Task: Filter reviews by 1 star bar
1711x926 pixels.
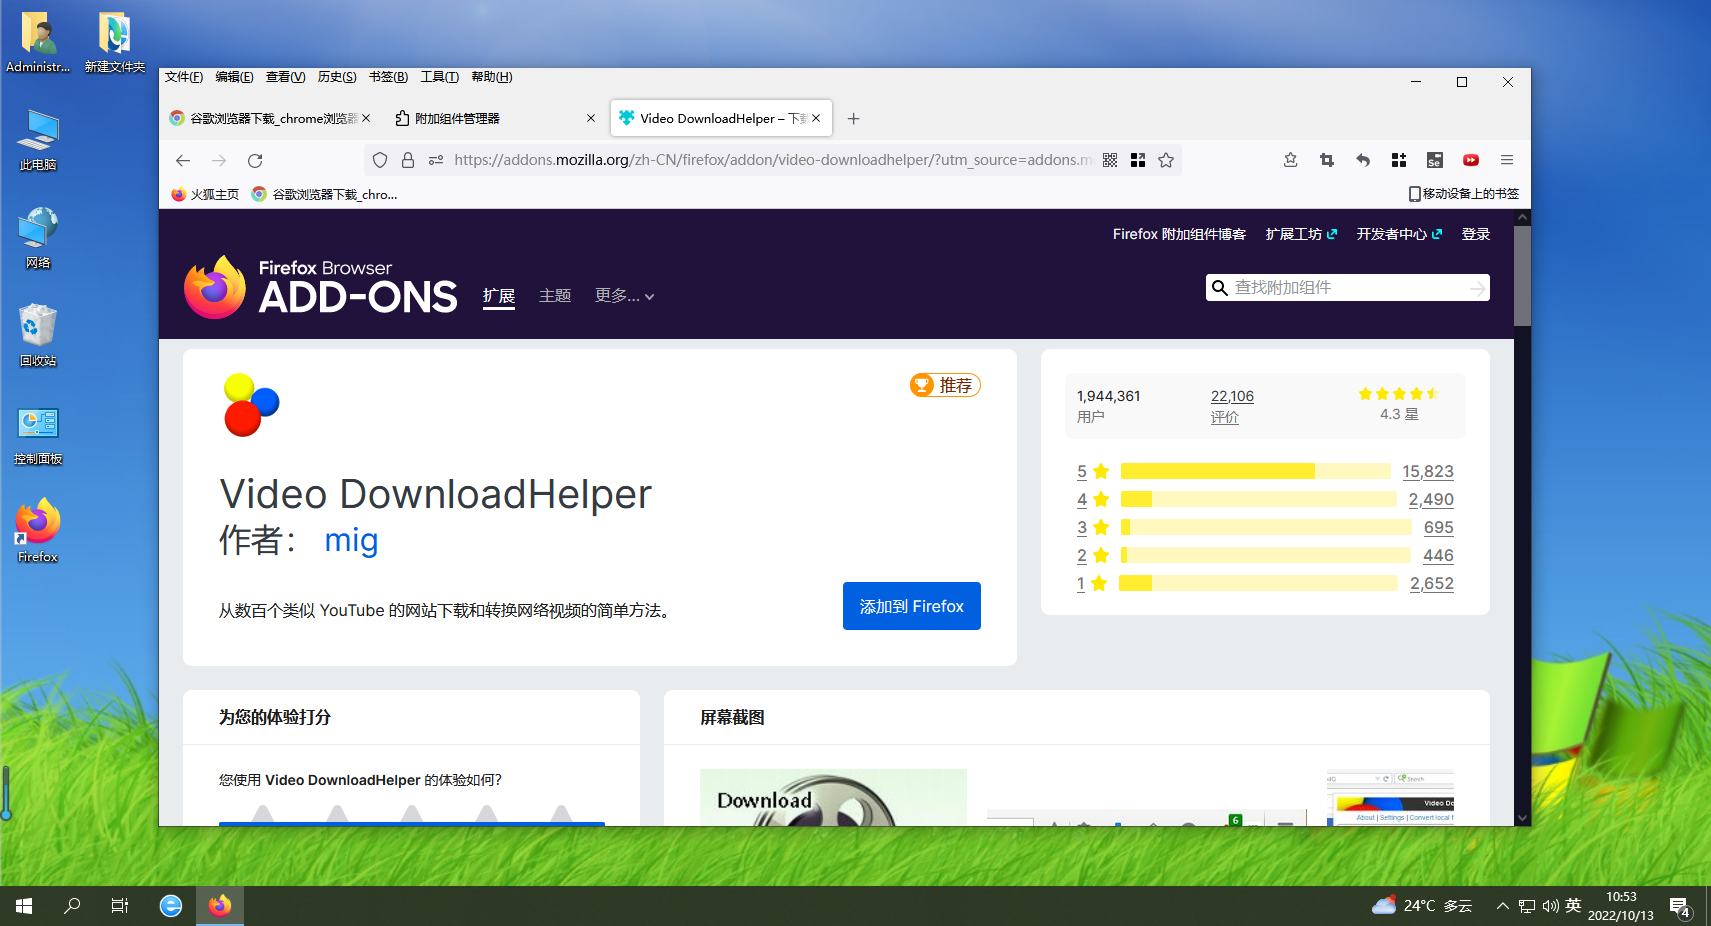Action: 1258,583
